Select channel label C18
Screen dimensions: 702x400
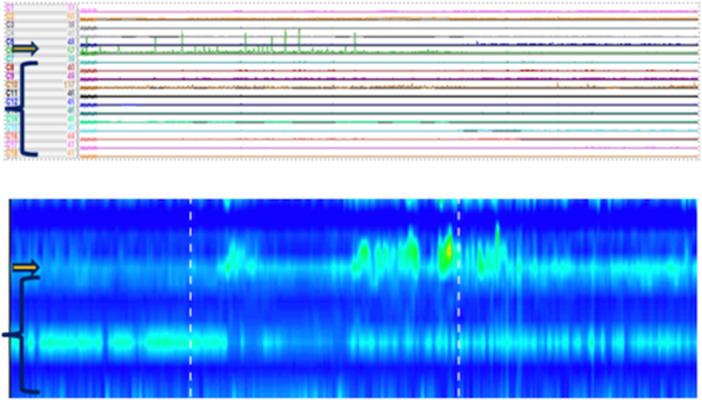[9, 152]
